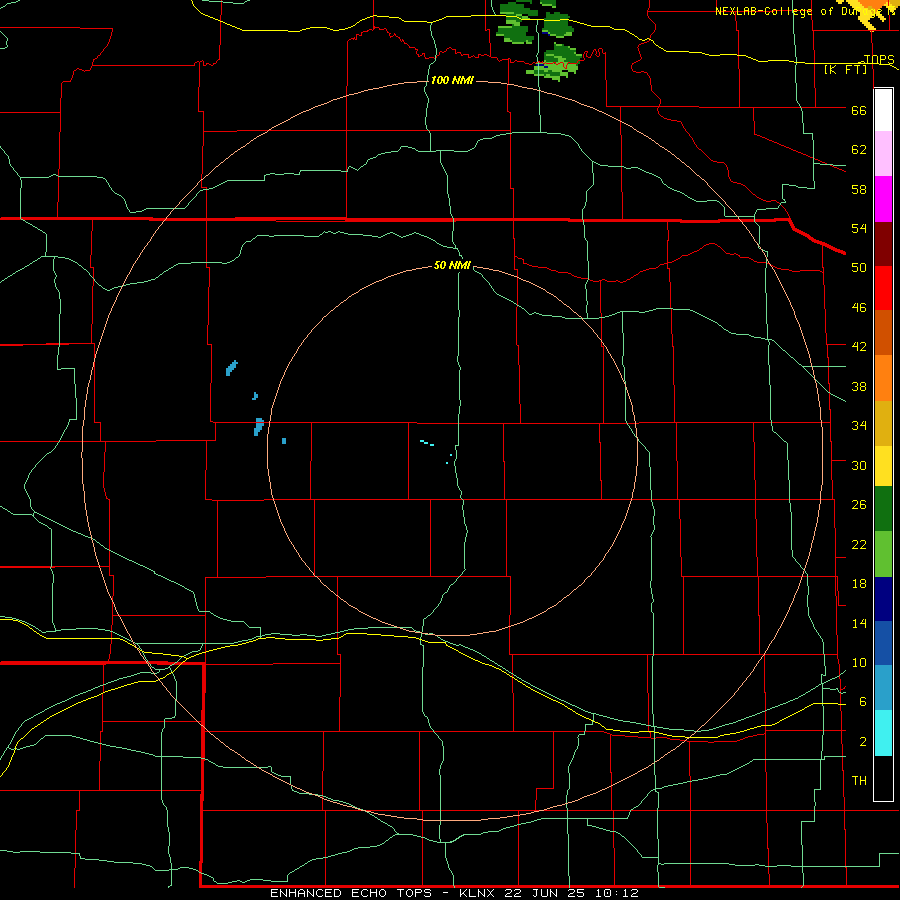
Task: Click the legend value '50'
Action: pos(859,268)
